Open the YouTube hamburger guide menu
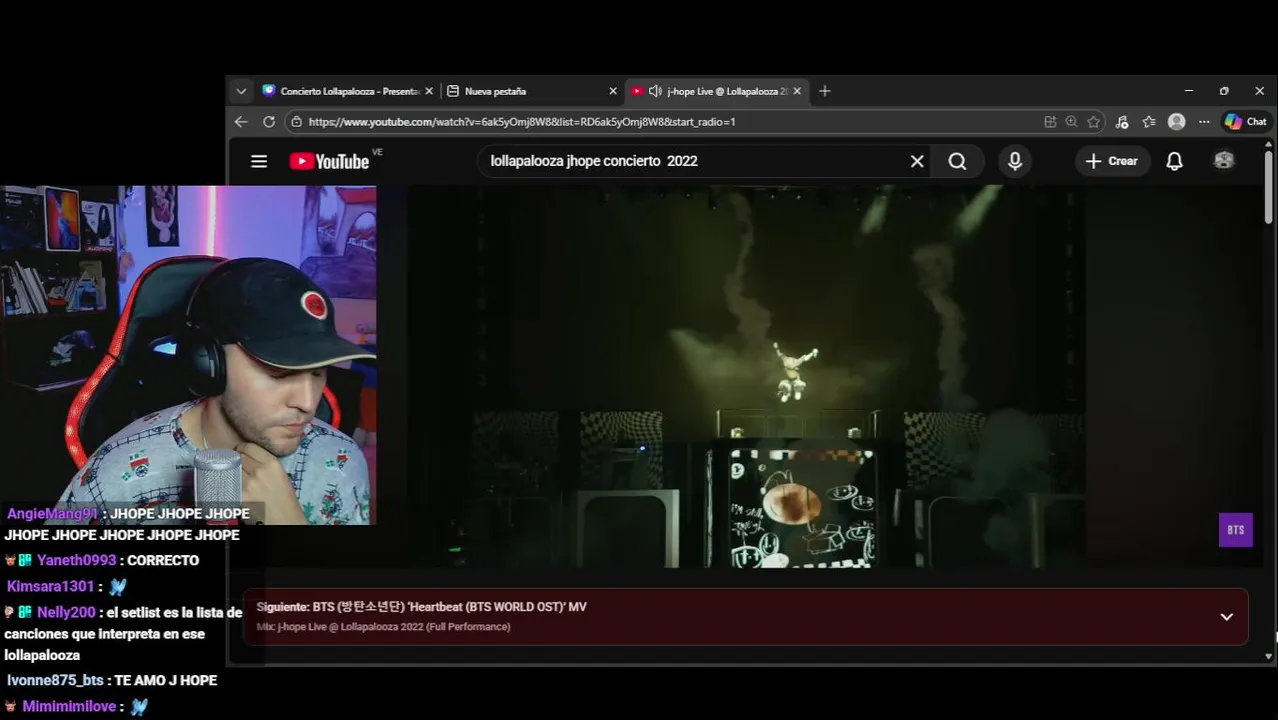Screen dimensions: 1278x720 click(x=259, y=161)
